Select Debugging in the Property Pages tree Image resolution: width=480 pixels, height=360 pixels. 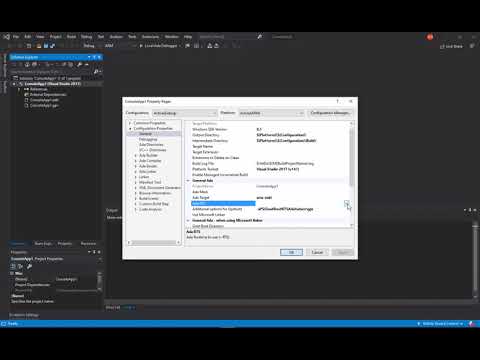148,139
